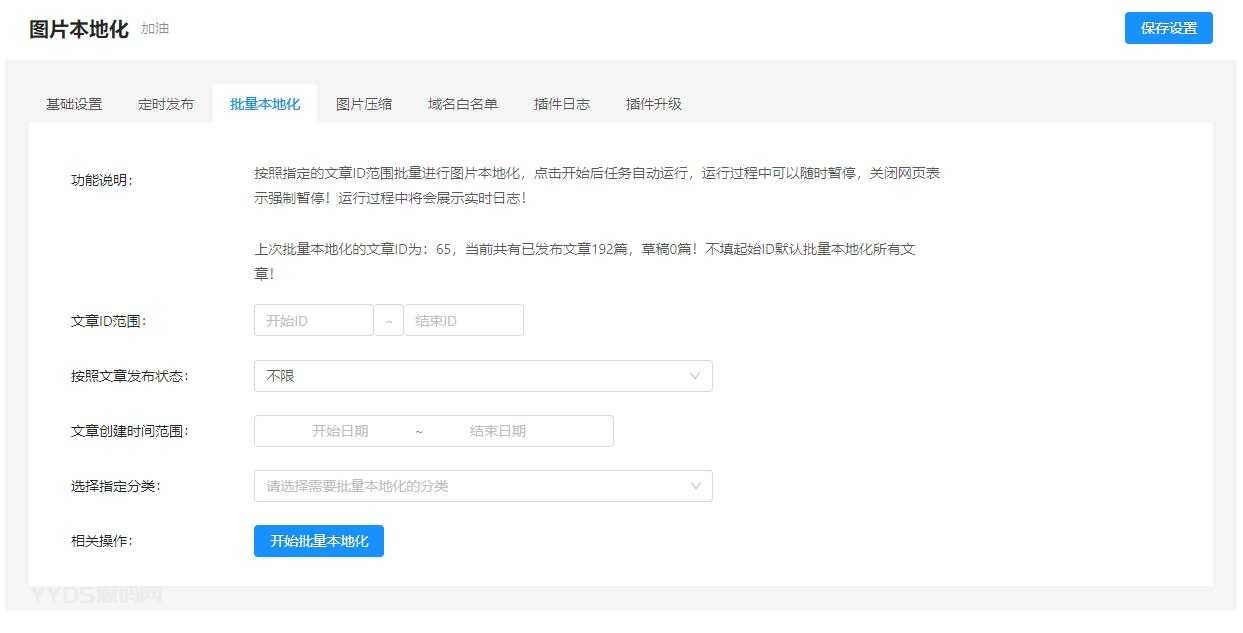Open the 插件升级 tab

tap(651, 102)
